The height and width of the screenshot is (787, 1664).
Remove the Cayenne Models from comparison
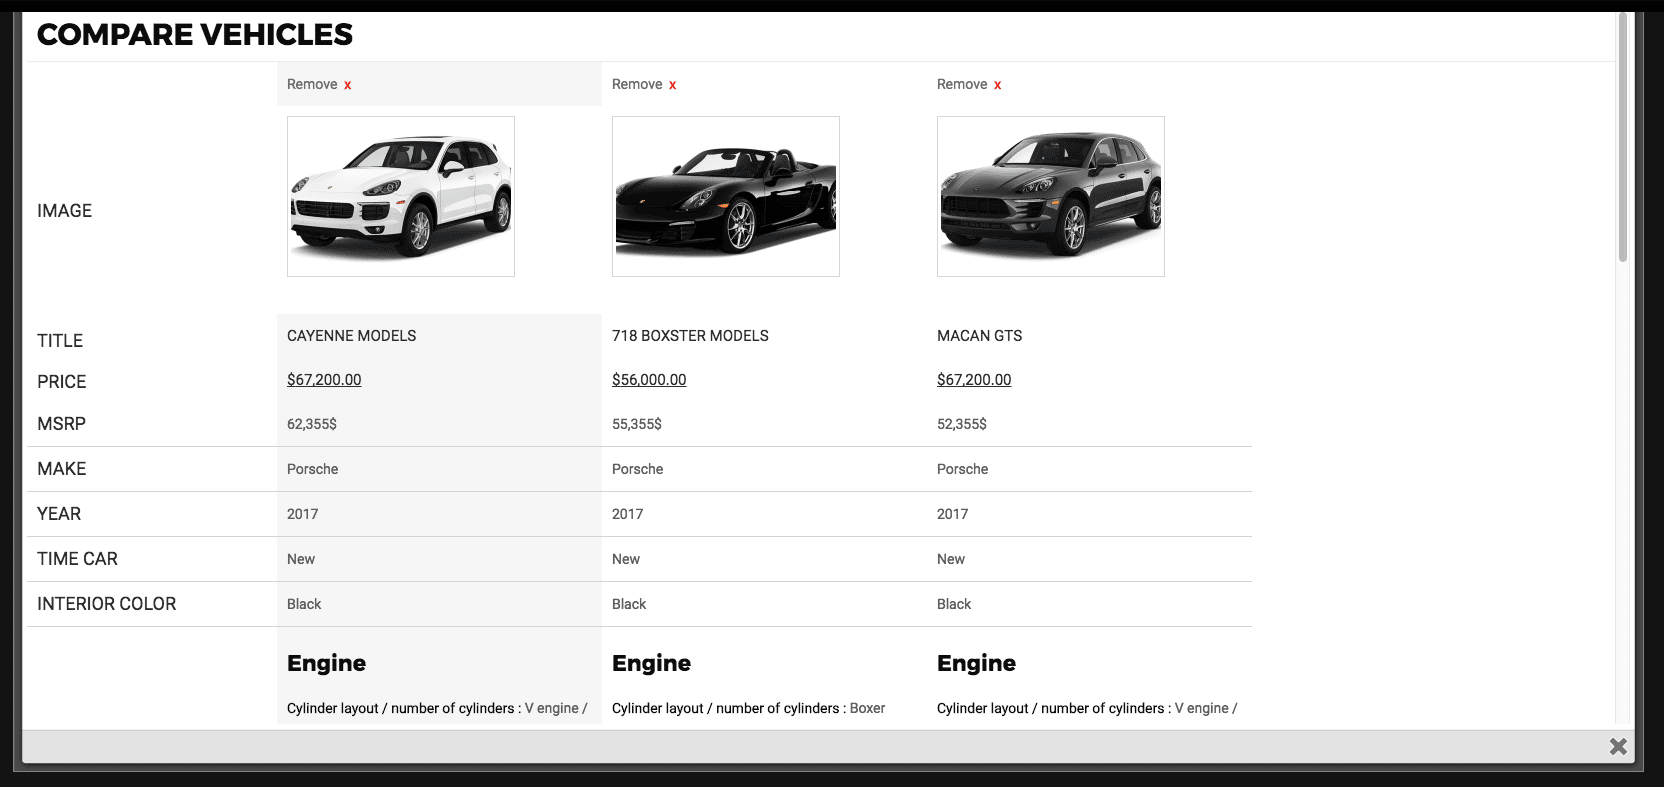(x=319, y=85)
